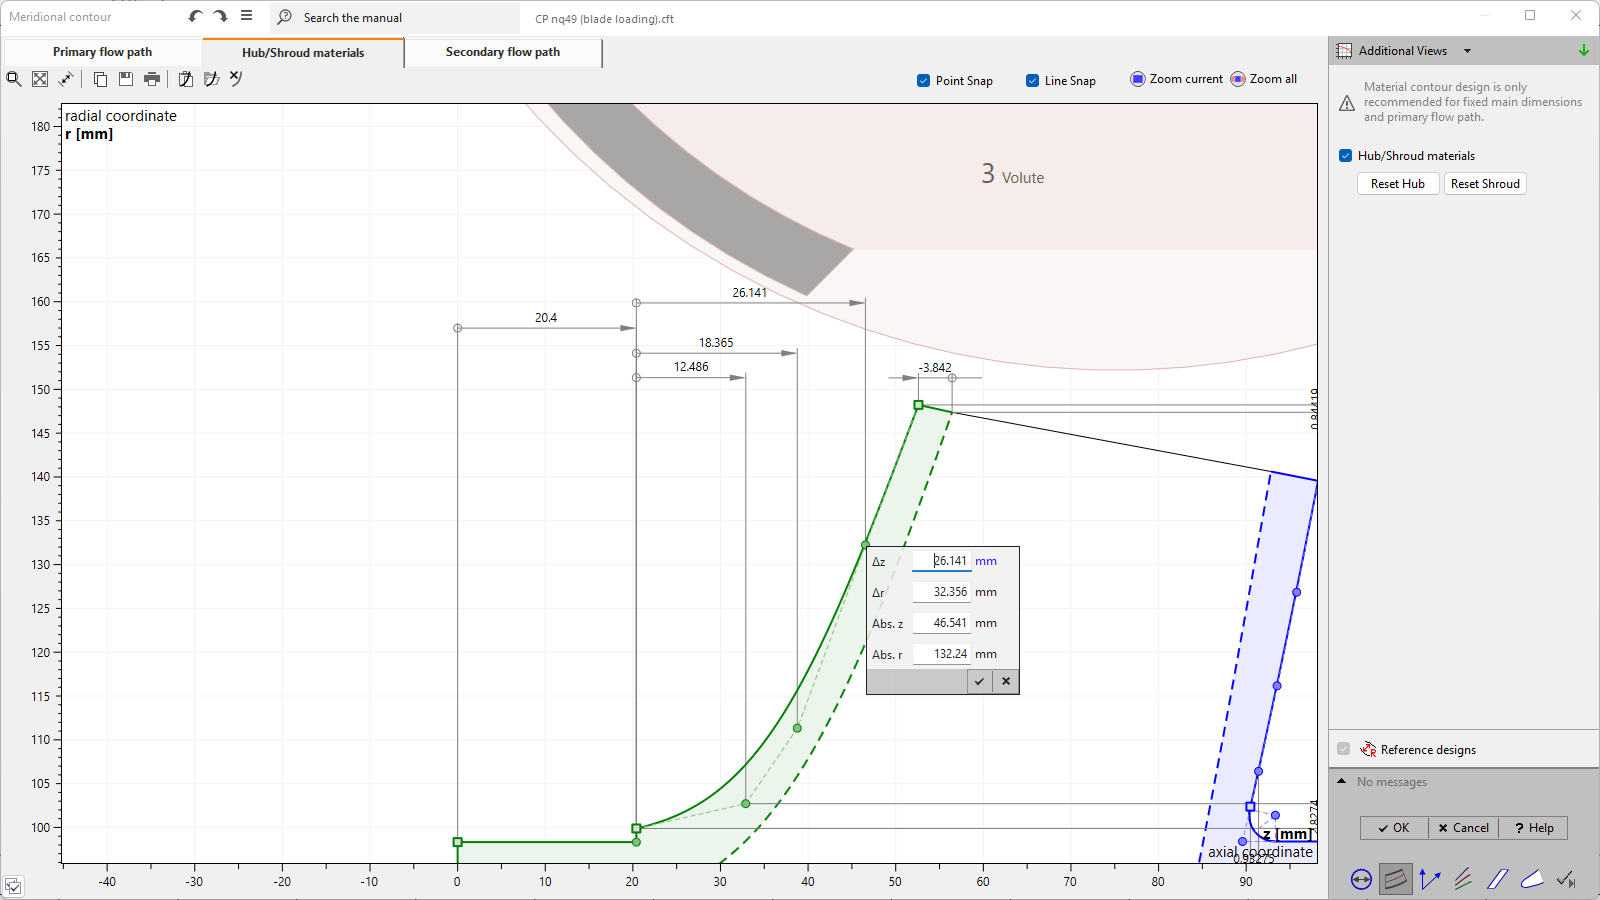This screenshot has height=900, width=1600.
Task: Click the Abs. r value field 132.24
Action: point(941,654)
